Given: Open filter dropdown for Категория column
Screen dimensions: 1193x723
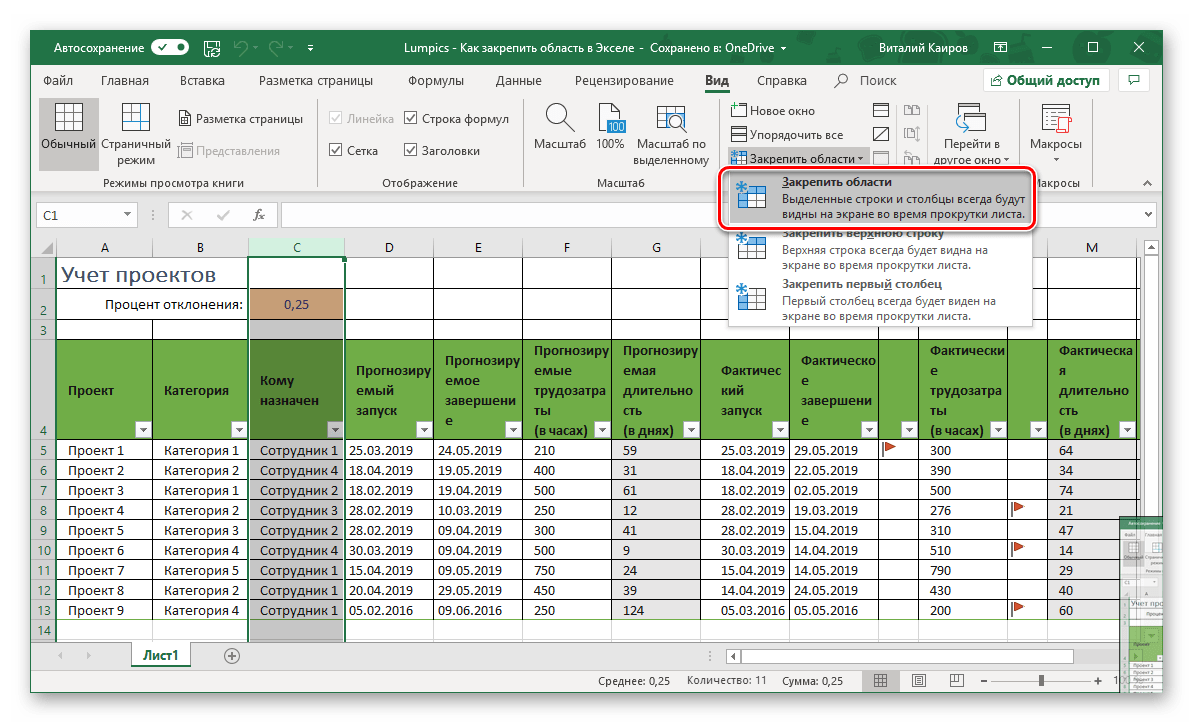Looking at the screenshot, I should tap(238, 430).
